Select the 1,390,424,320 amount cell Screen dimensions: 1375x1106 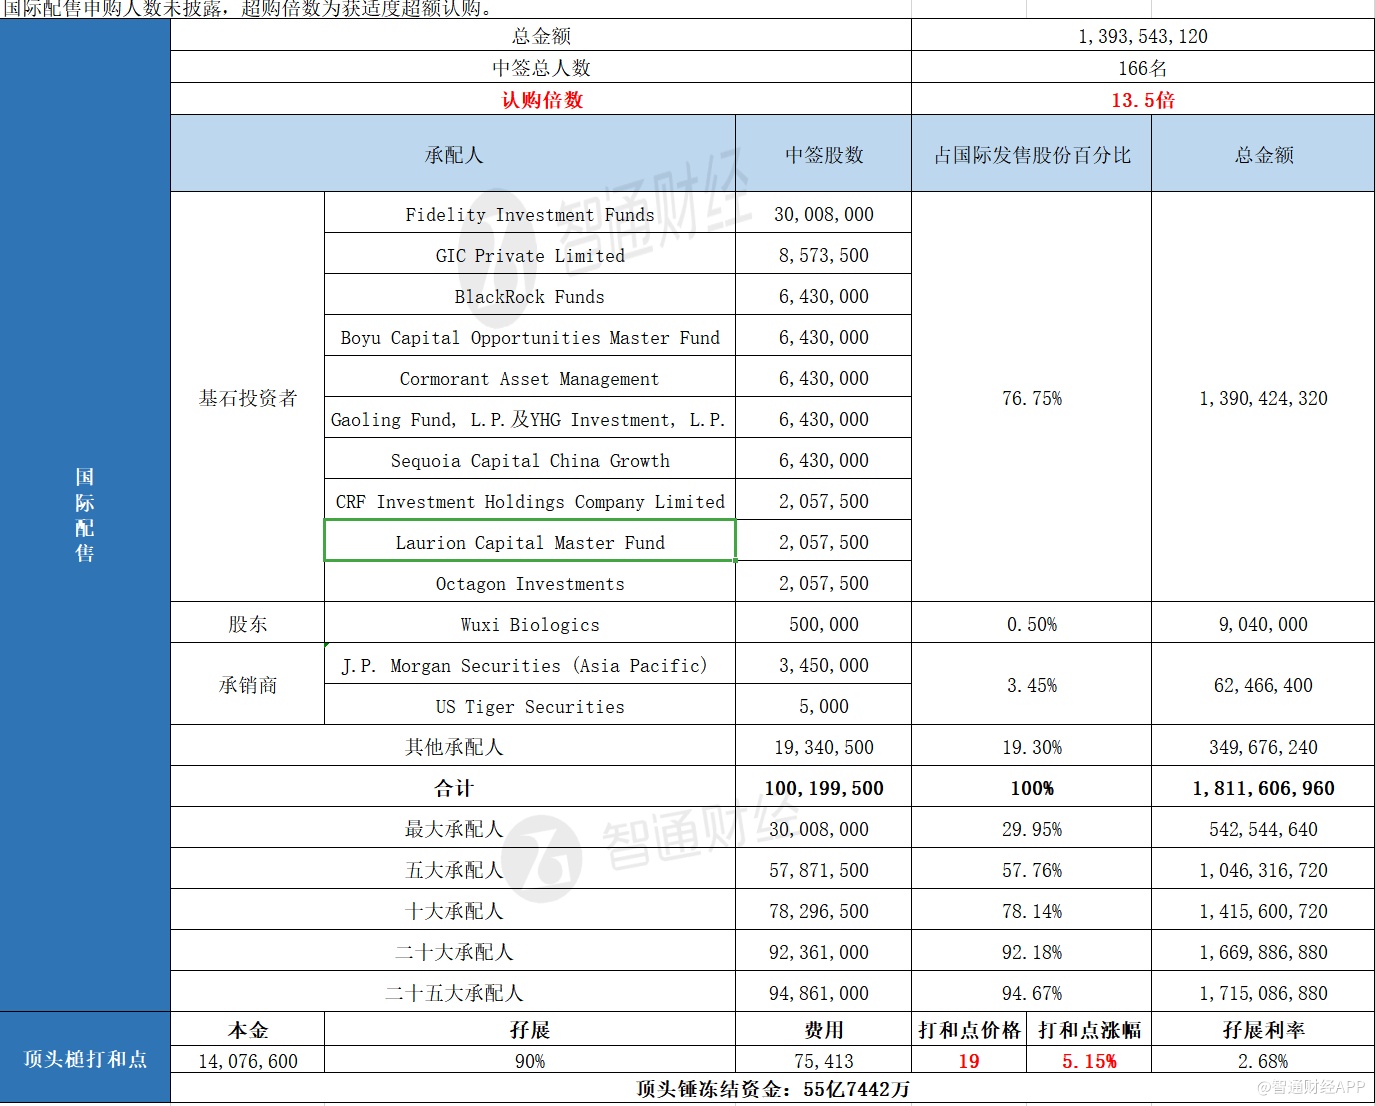click(1263, 398)
